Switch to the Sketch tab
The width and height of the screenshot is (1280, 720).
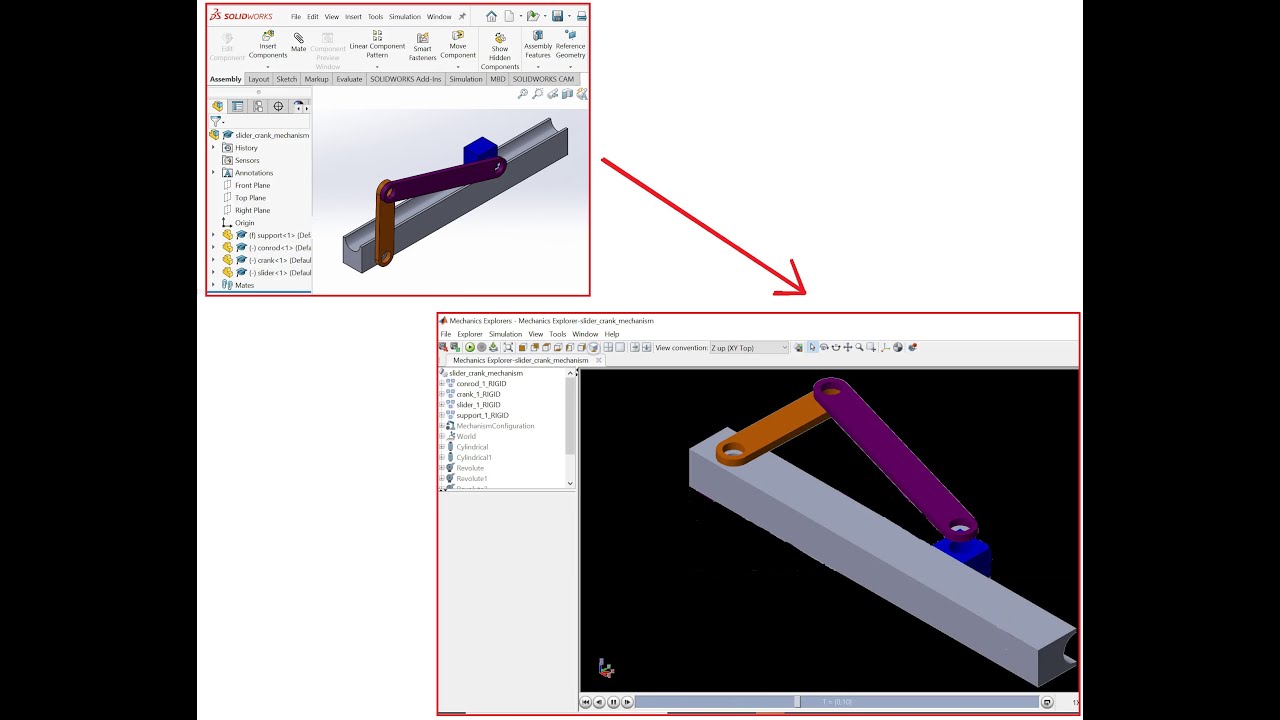click(x=287, y=79)
